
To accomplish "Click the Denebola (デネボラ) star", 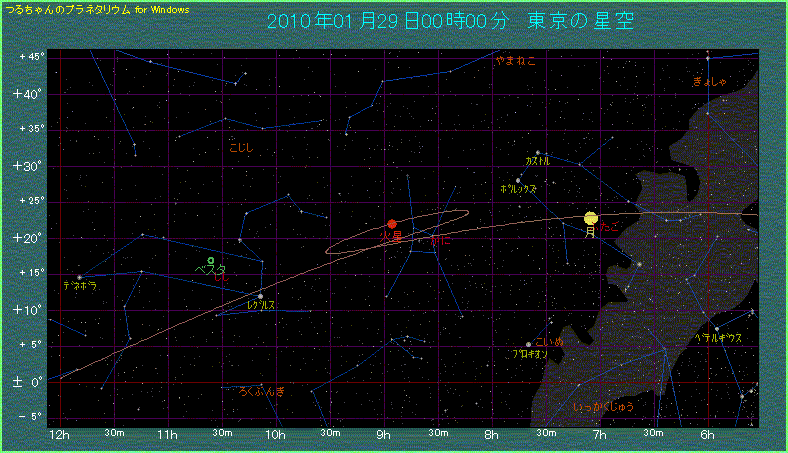I will (79, 277).
